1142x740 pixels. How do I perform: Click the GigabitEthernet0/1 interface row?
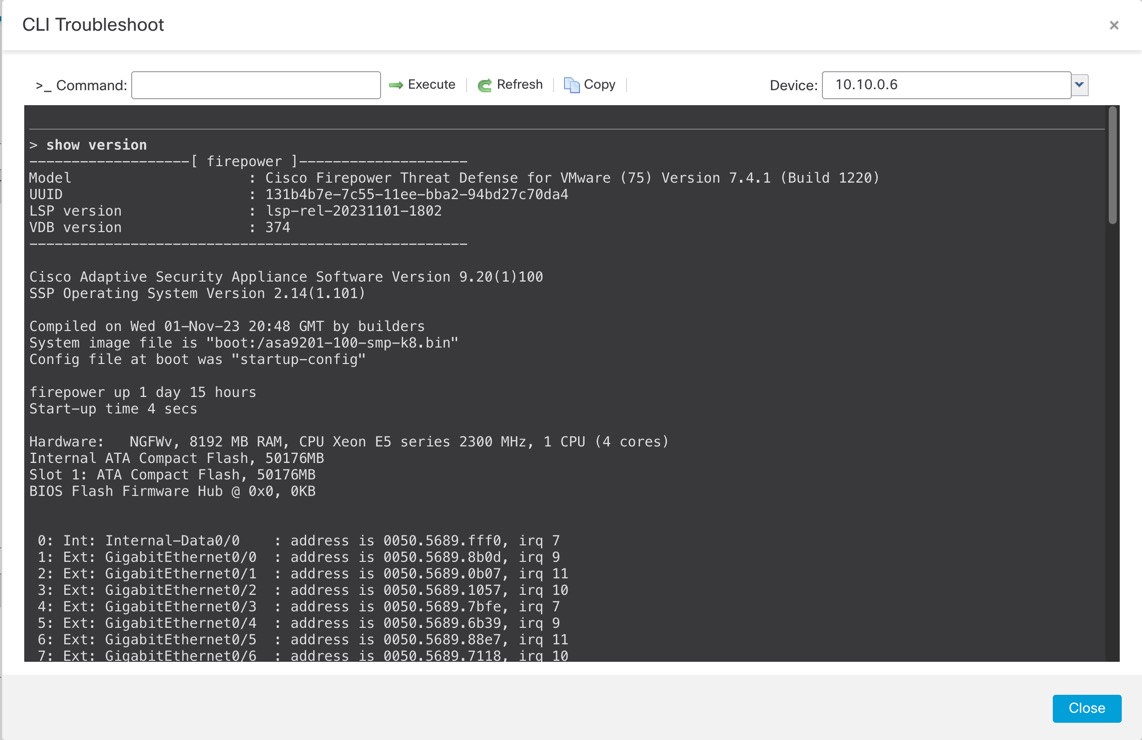tap(303, 574)
